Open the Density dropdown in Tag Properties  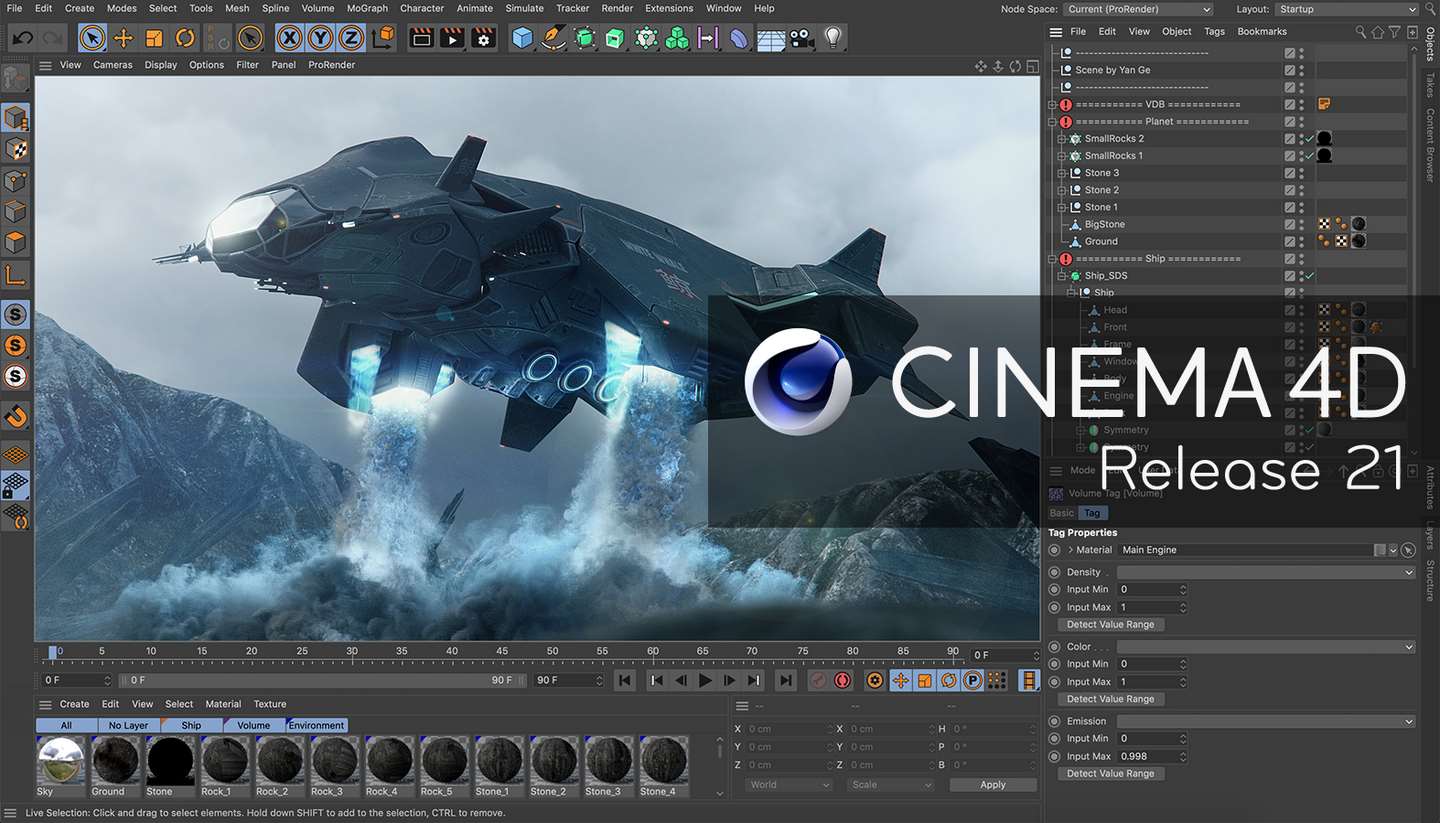pos(1266,572)
